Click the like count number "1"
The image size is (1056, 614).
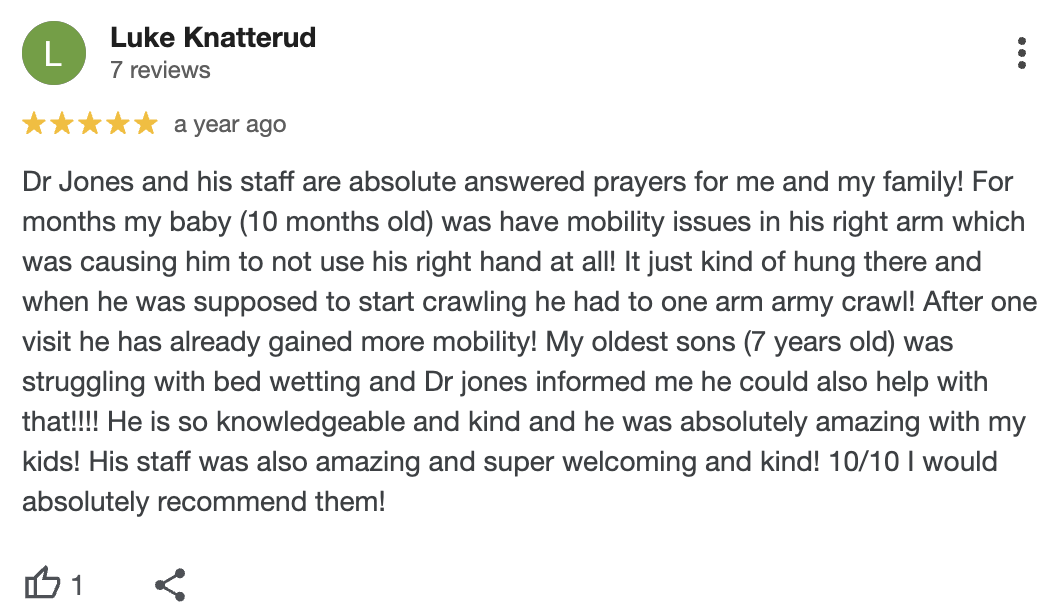77,585
